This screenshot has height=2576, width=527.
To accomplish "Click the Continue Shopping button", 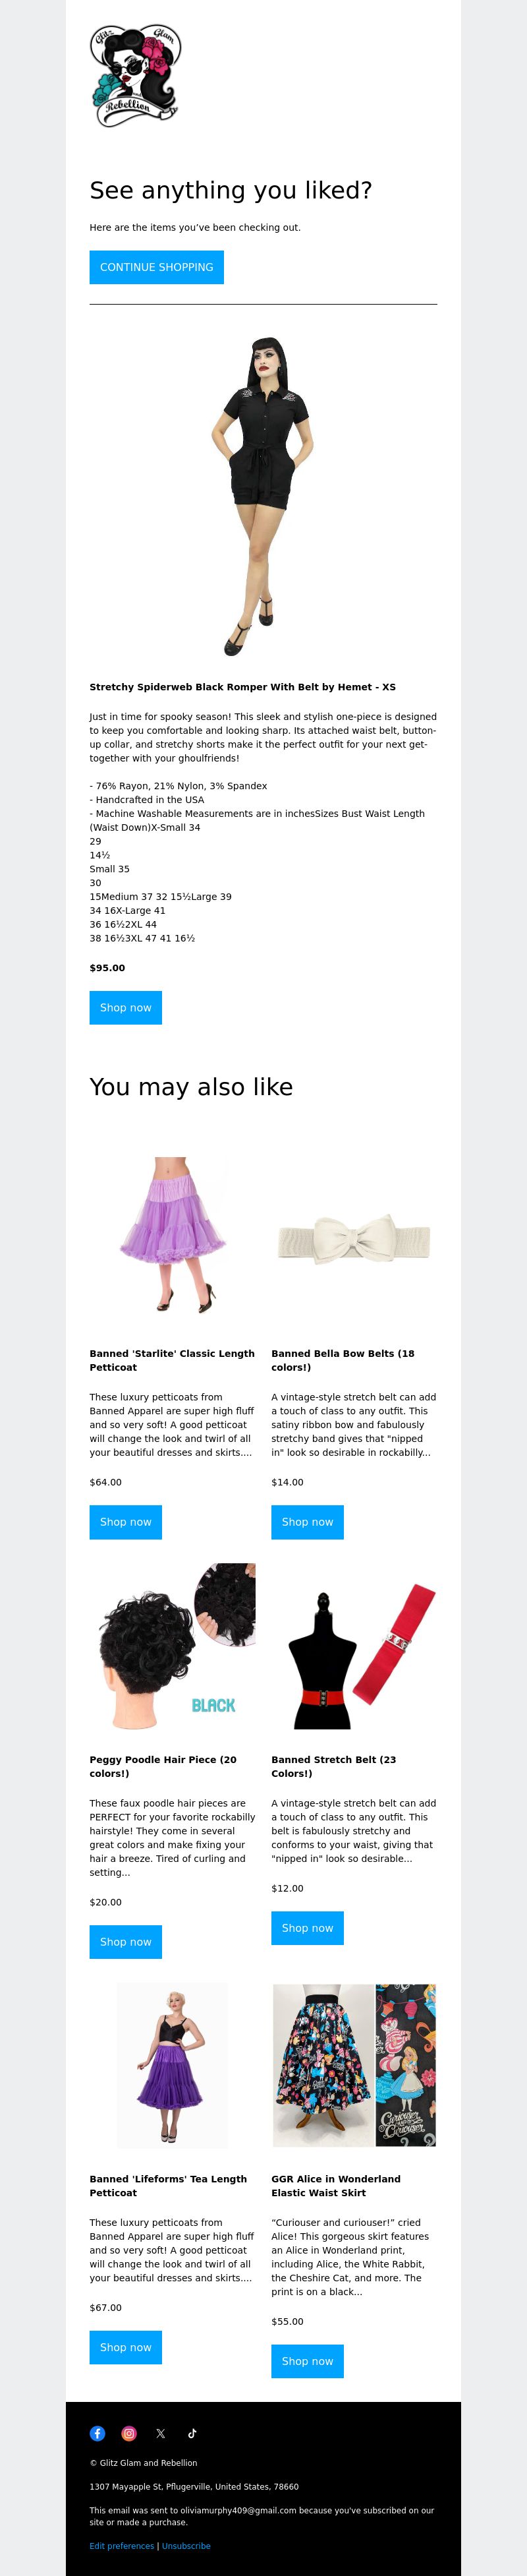I will [x=156, y=267].
